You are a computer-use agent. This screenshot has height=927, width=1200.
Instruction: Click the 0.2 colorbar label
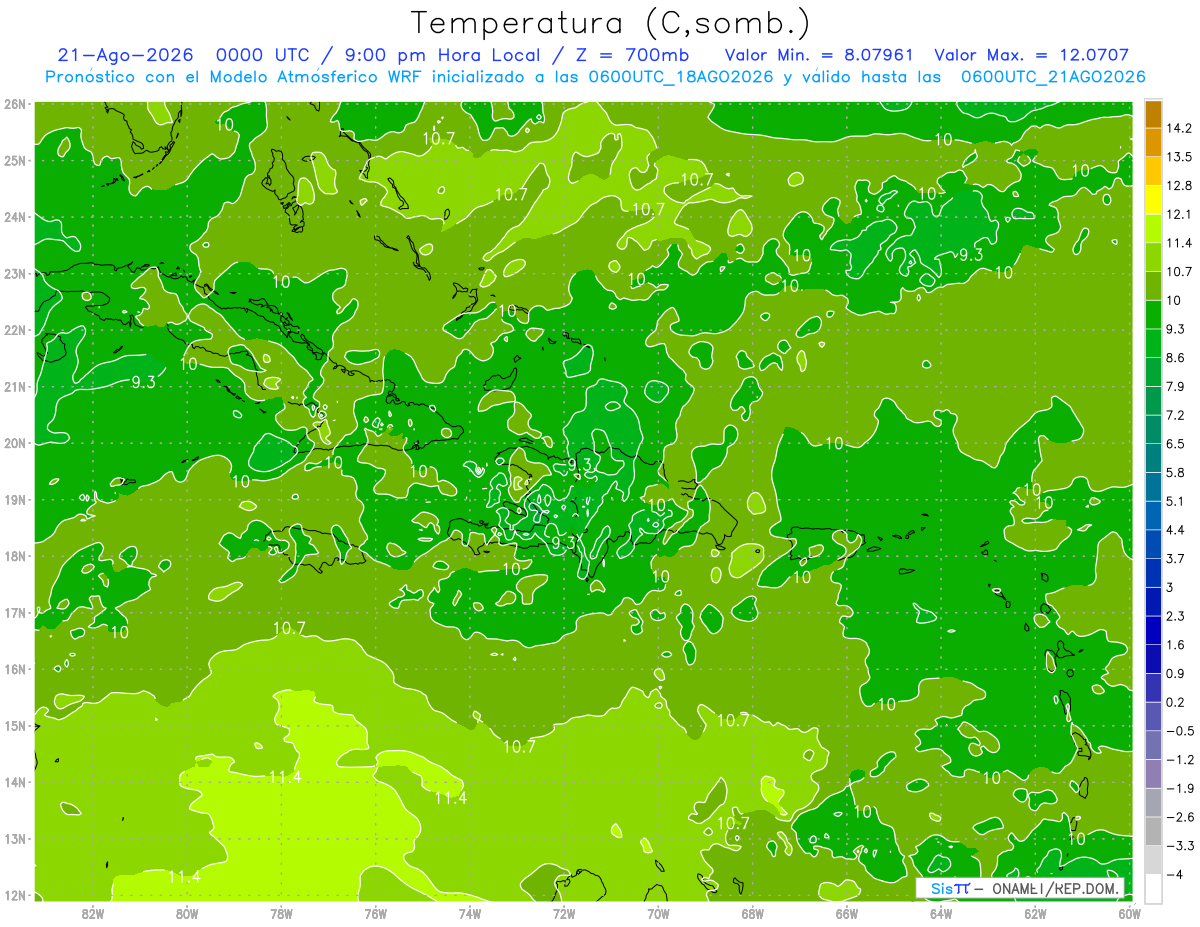(1176, 702)
